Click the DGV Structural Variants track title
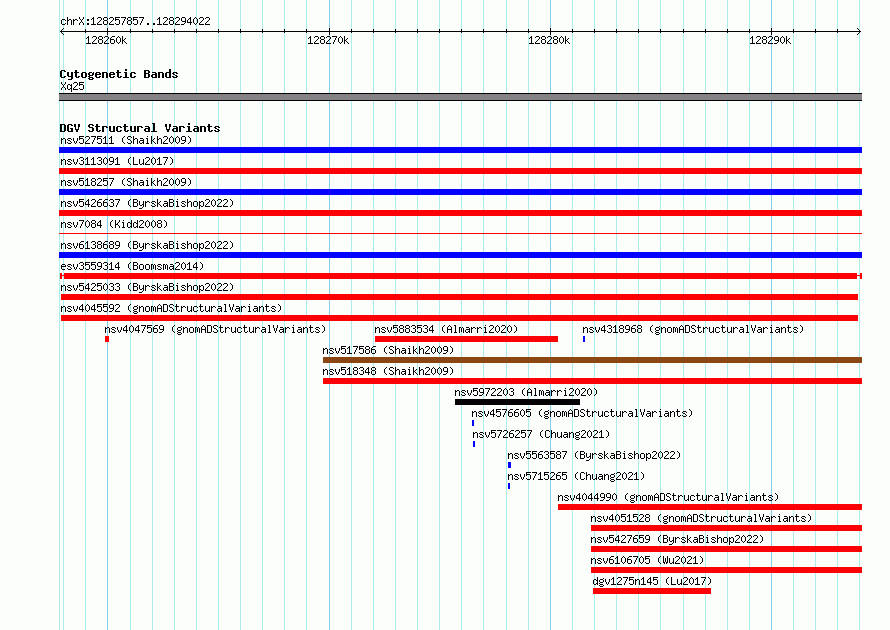 pos(140,128)
